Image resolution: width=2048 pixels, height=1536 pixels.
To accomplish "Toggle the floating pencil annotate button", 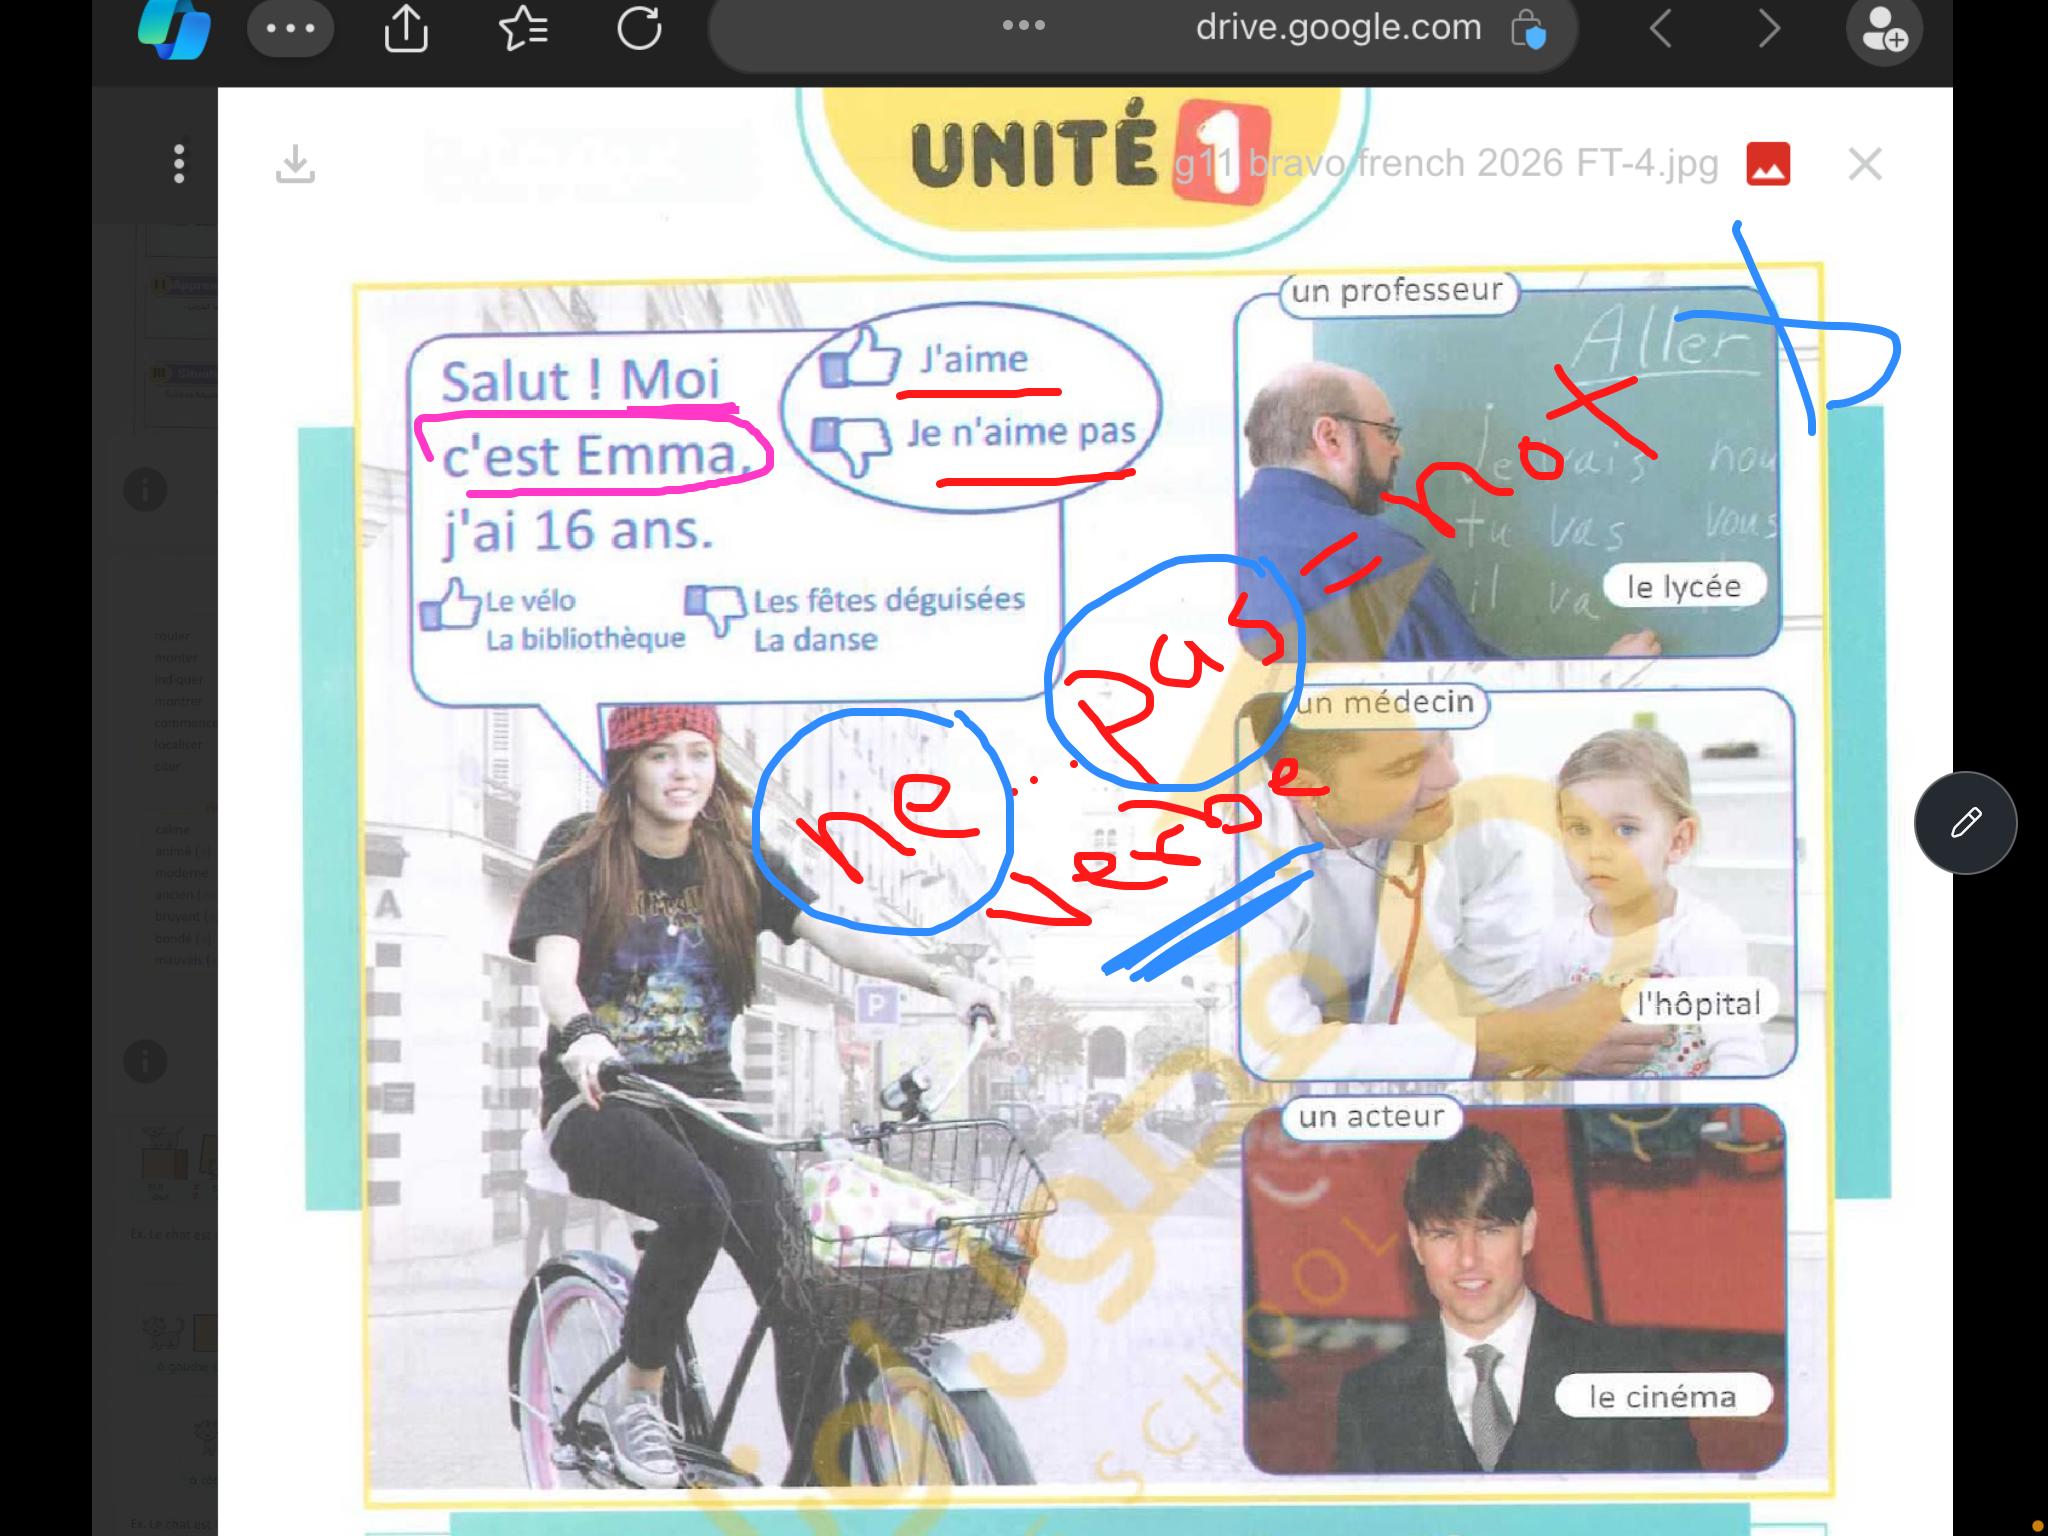I will [1965, 823].
